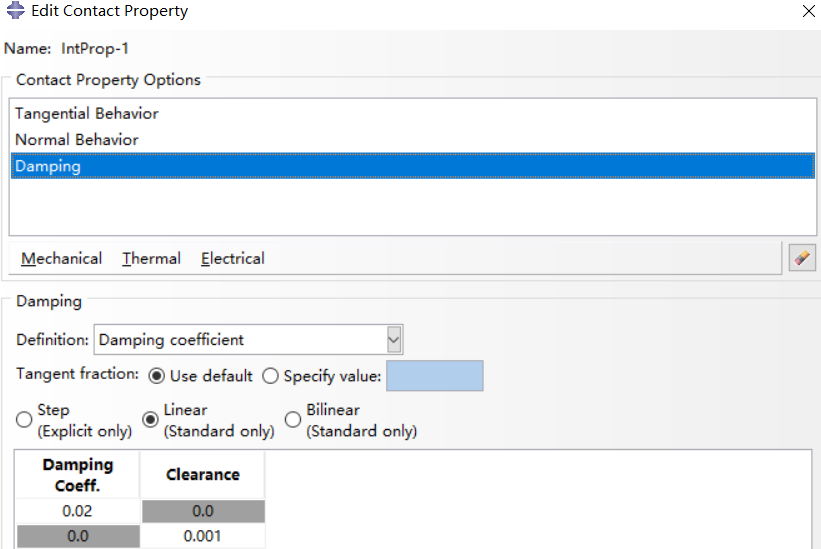
Task: Select Use default tangent fraction
Action: [157, 376]
